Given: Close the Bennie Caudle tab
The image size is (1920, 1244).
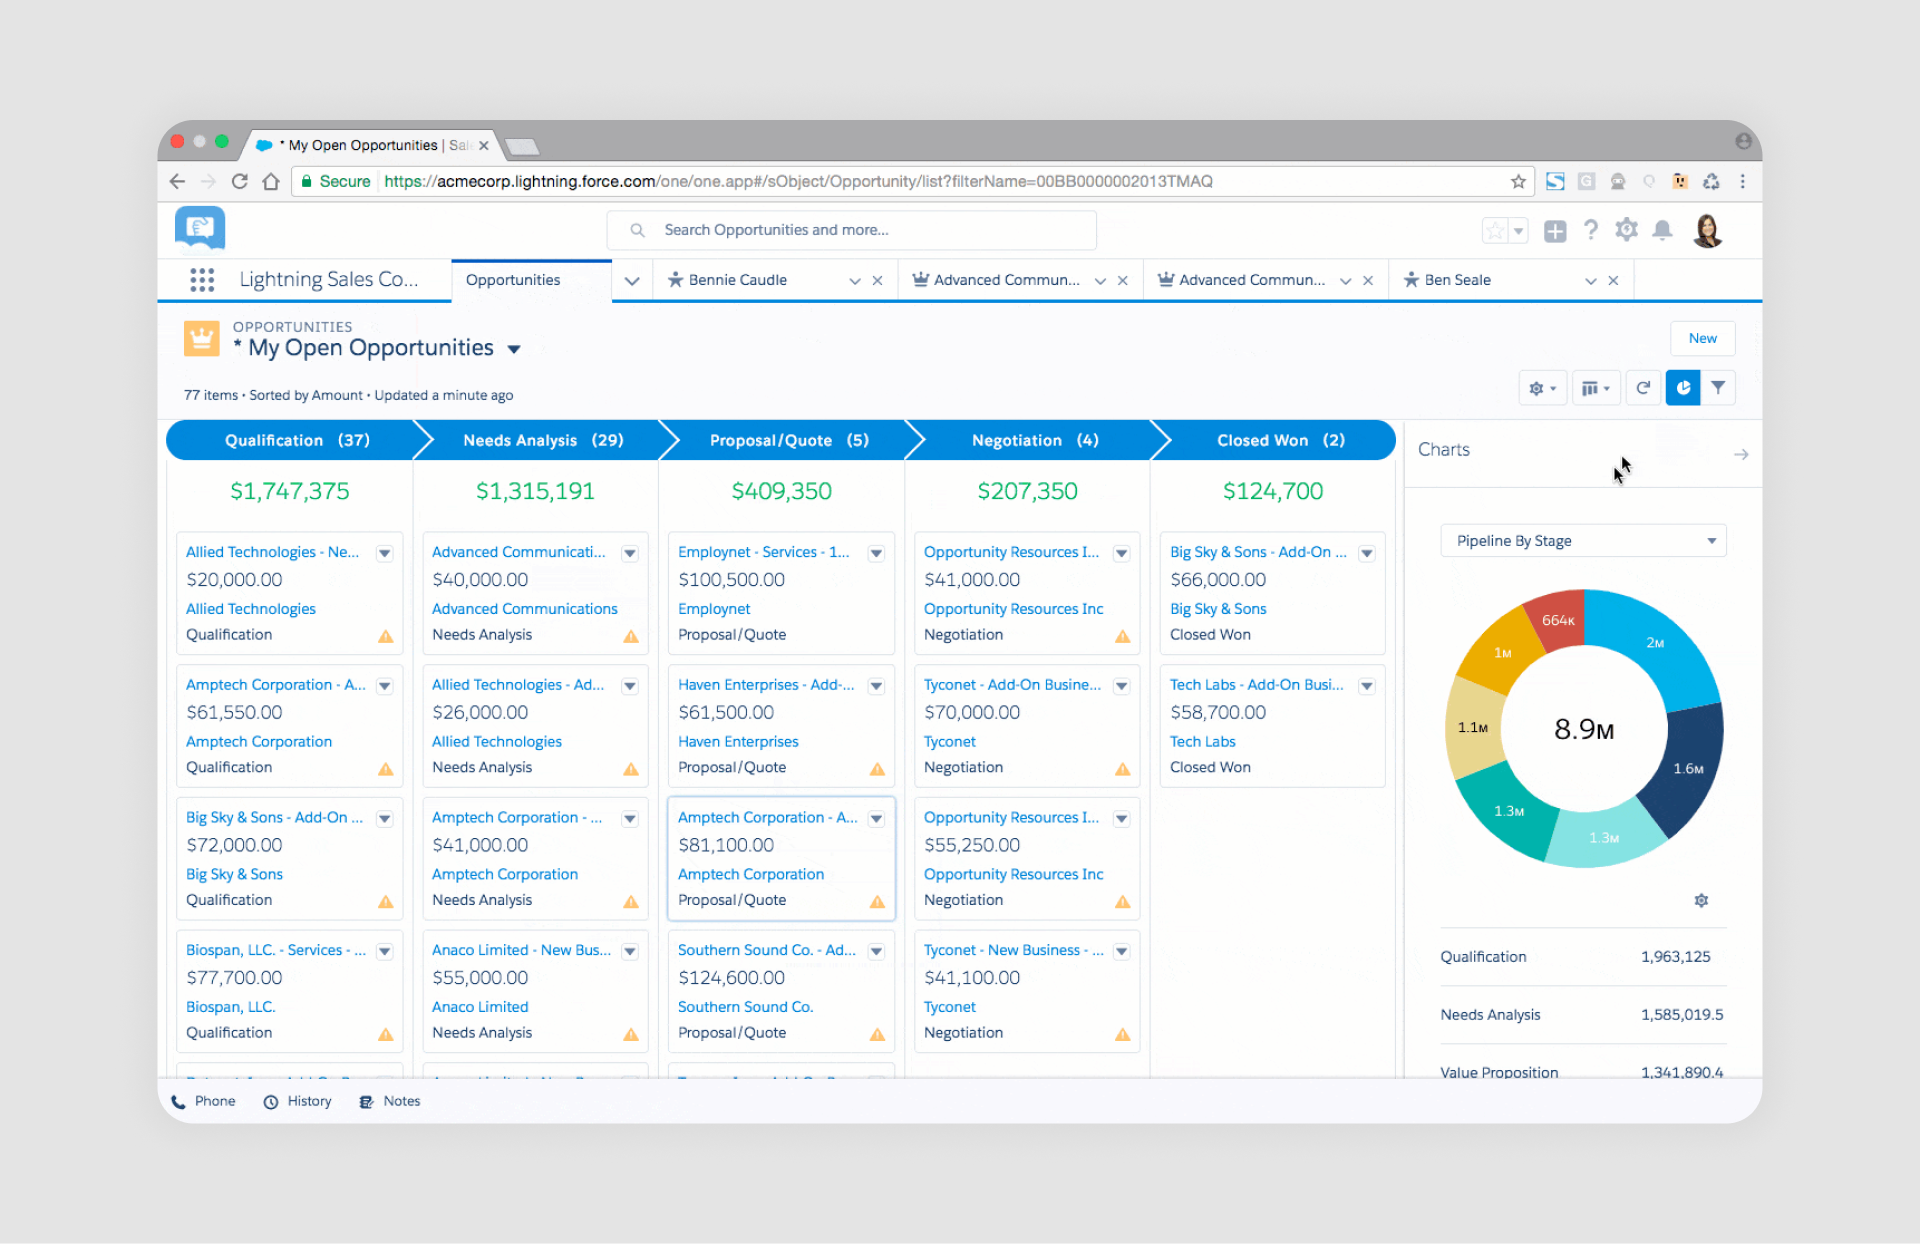Looking at the screenshot, I should (x=877, y=281).
